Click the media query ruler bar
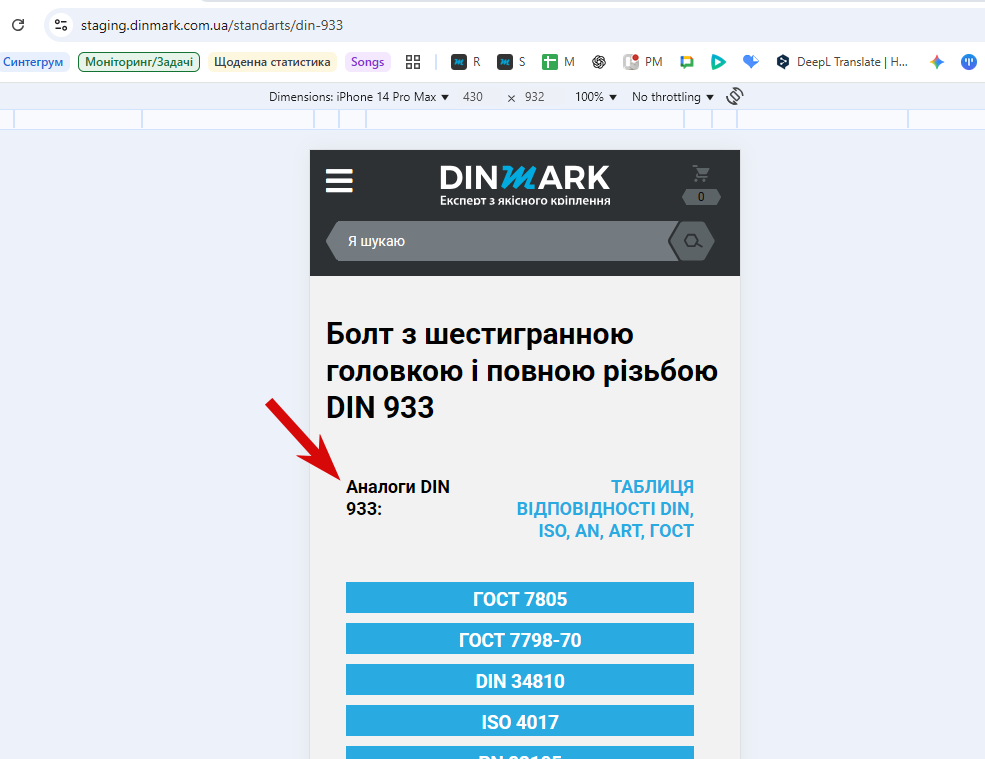The height and width of the screenshot is (759, 985). coord(492,119)
